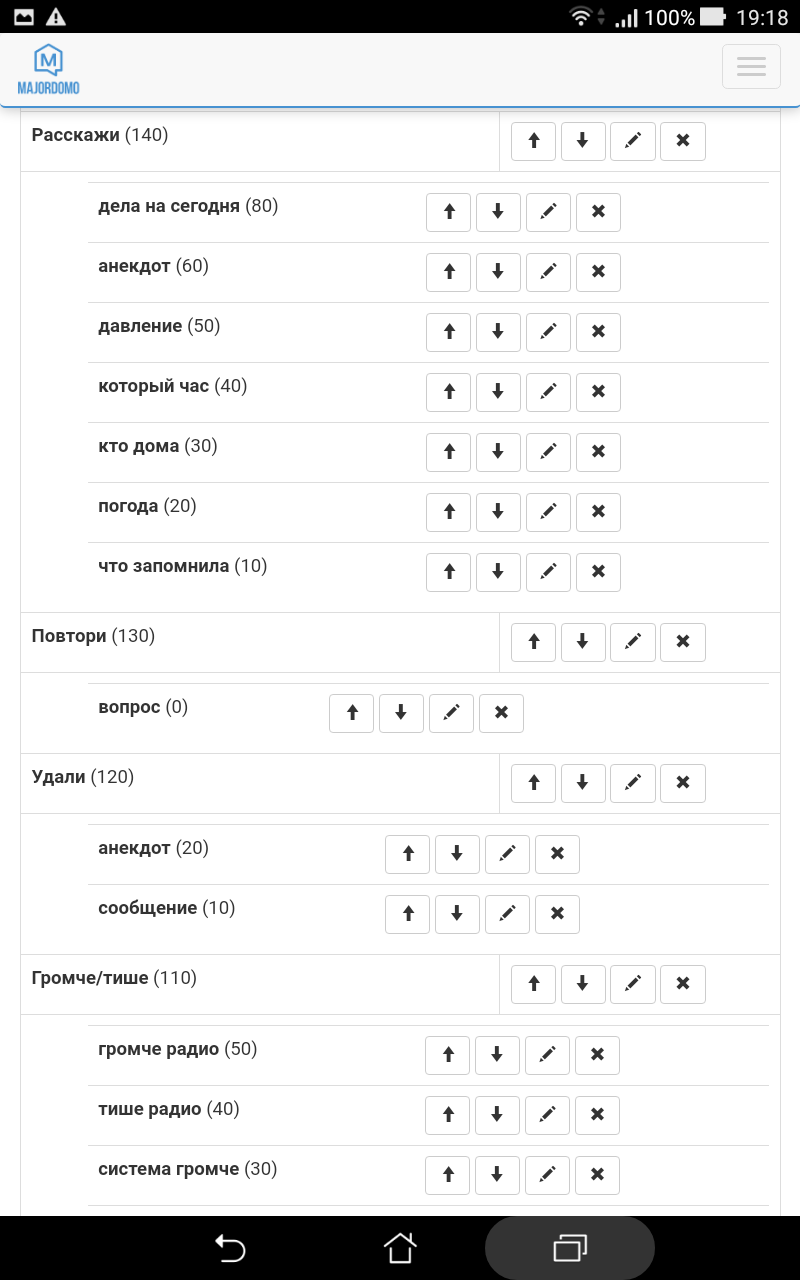Delete the "Громче/тише" group

click(683, 984)
